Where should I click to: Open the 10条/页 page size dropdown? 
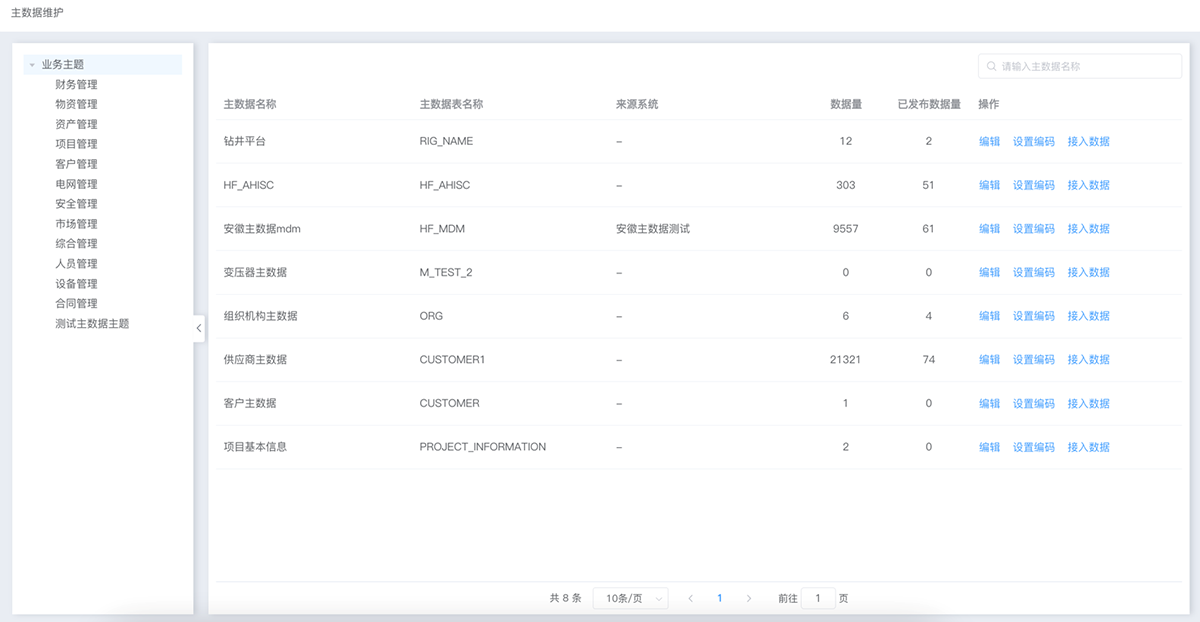click(630, 598)
